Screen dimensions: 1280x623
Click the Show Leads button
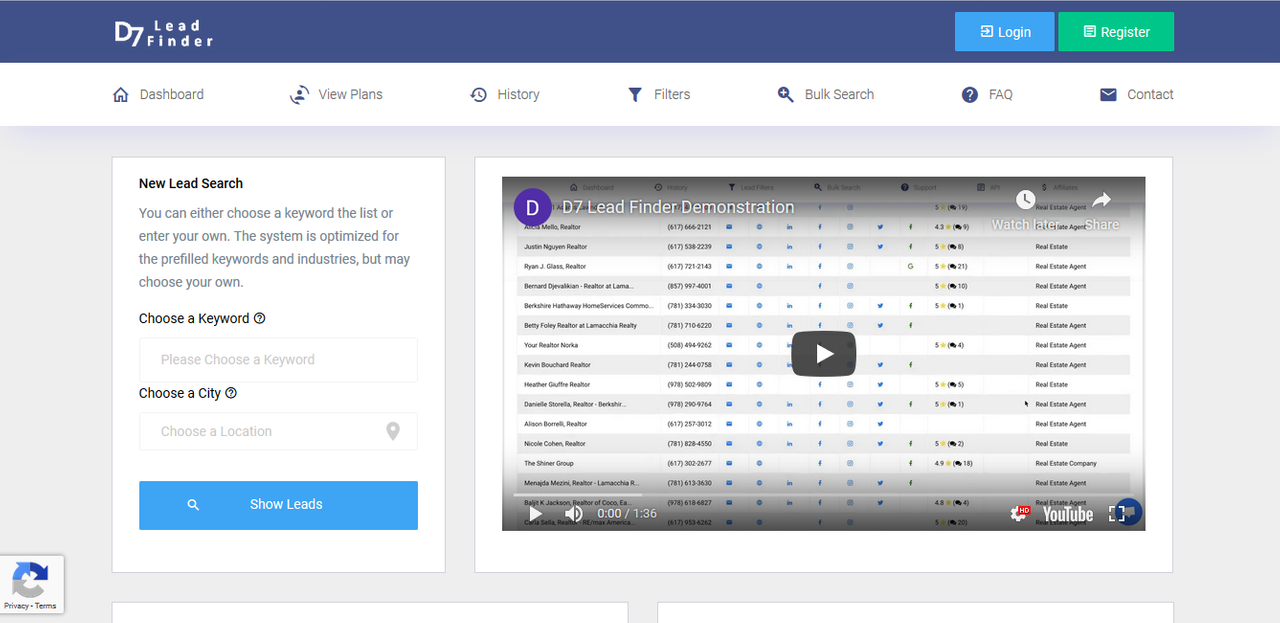tap(278, 505)
